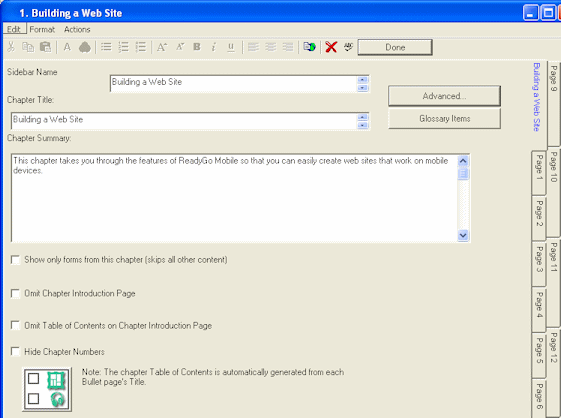Image resolution: width=561 pixels, height=418 pixels.
Task: Click the insert hyperlink globe icon
Action: [x=309, y=47]
